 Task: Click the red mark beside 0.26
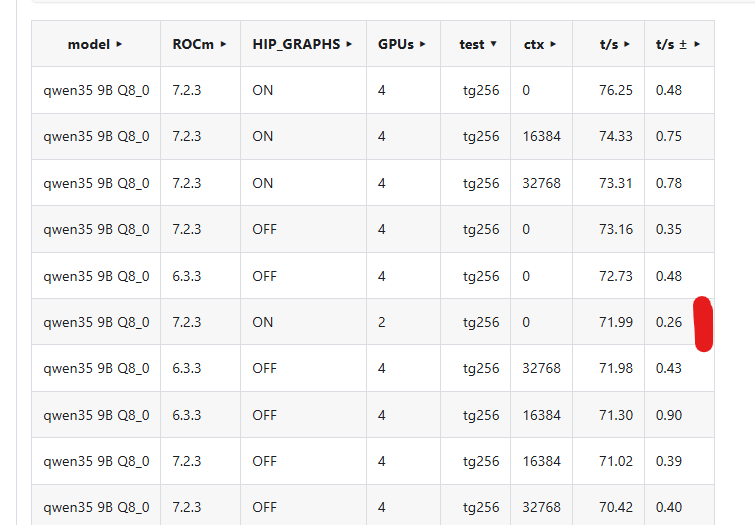(703, 324)
